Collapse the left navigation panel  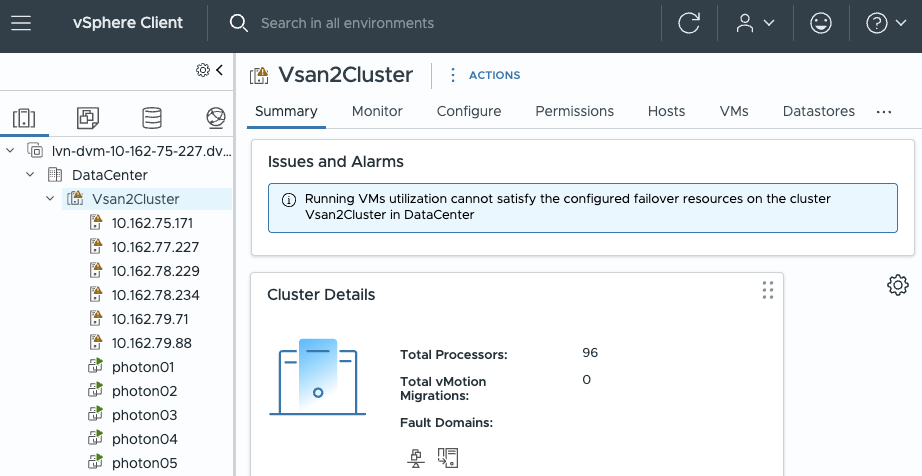coord(219,69)
